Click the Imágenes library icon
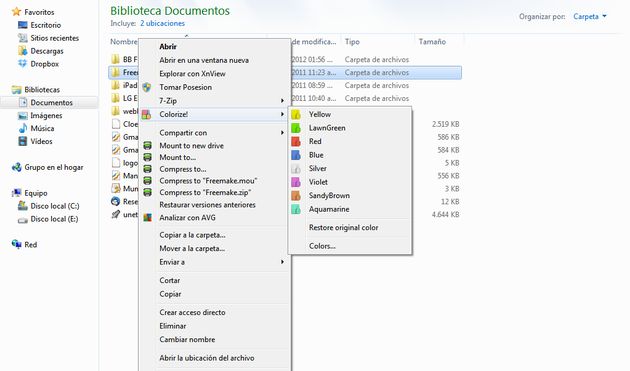 tap(22, 116)
